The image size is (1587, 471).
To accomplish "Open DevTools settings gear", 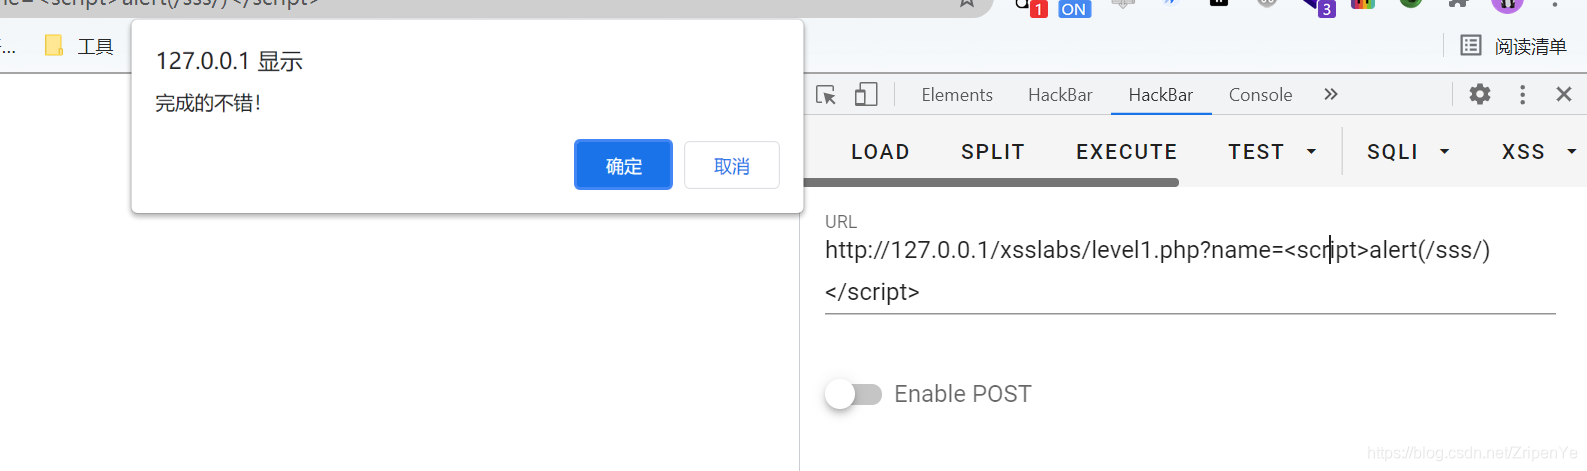I will click(1480, 94).
